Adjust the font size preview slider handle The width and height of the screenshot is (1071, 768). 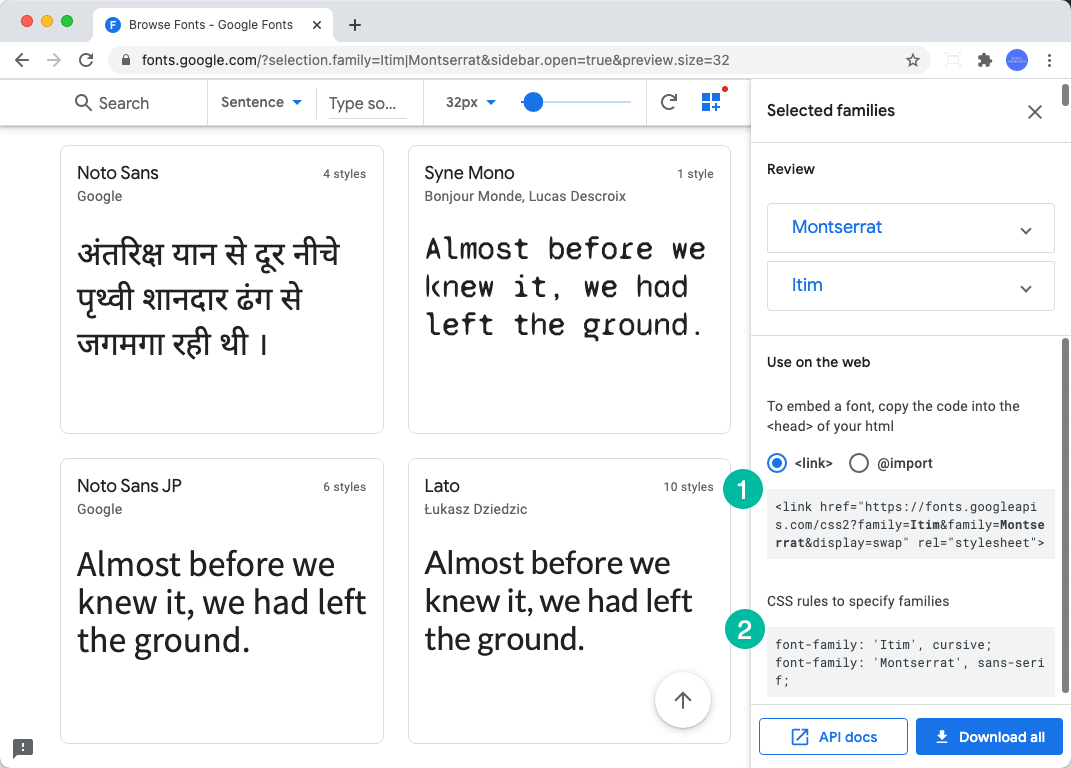click(x=533, y=102)
